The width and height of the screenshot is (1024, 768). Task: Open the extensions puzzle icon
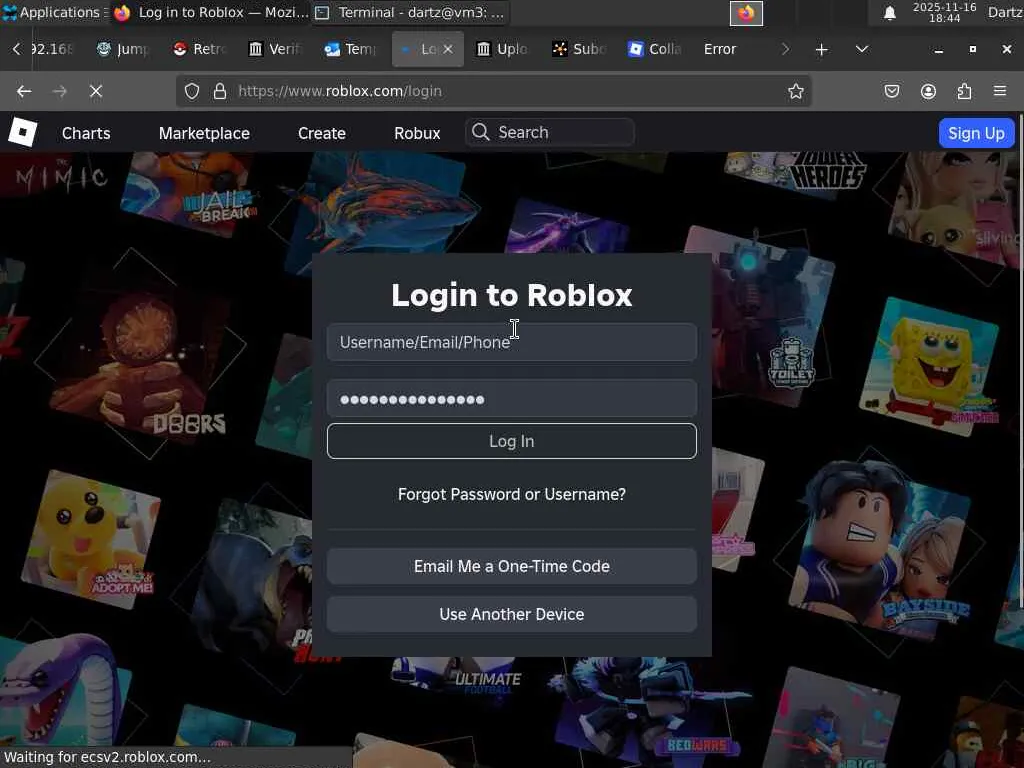(x=964, y=91)
